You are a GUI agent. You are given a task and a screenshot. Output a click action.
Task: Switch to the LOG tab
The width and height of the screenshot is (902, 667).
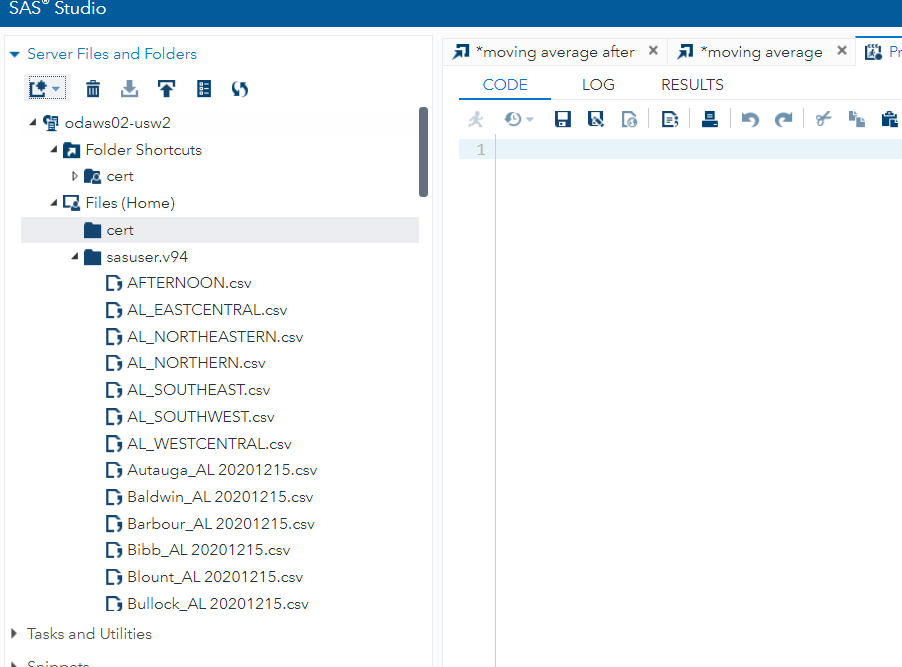598,85
